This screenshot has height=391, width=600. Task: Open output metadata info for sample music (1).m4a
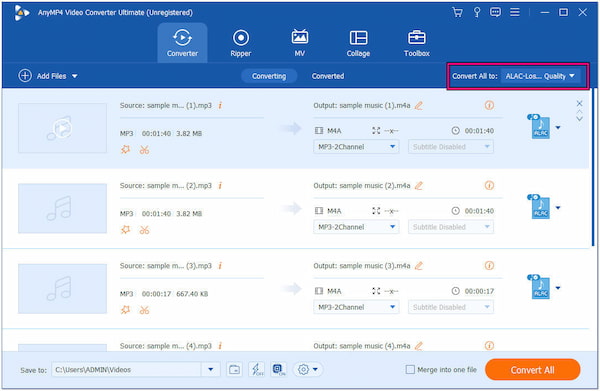489,105
